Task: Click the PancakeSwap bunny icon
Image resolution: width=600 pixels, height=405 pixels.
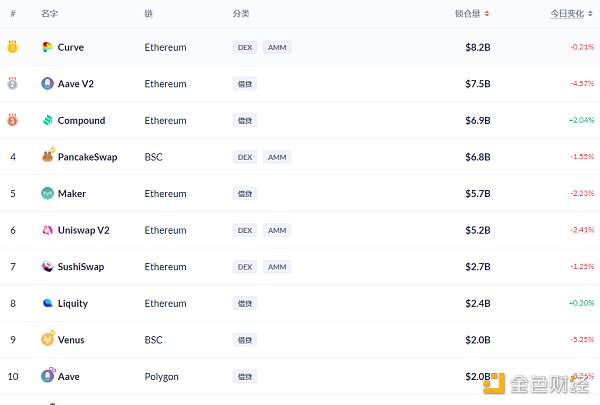Action: point(48,156)
